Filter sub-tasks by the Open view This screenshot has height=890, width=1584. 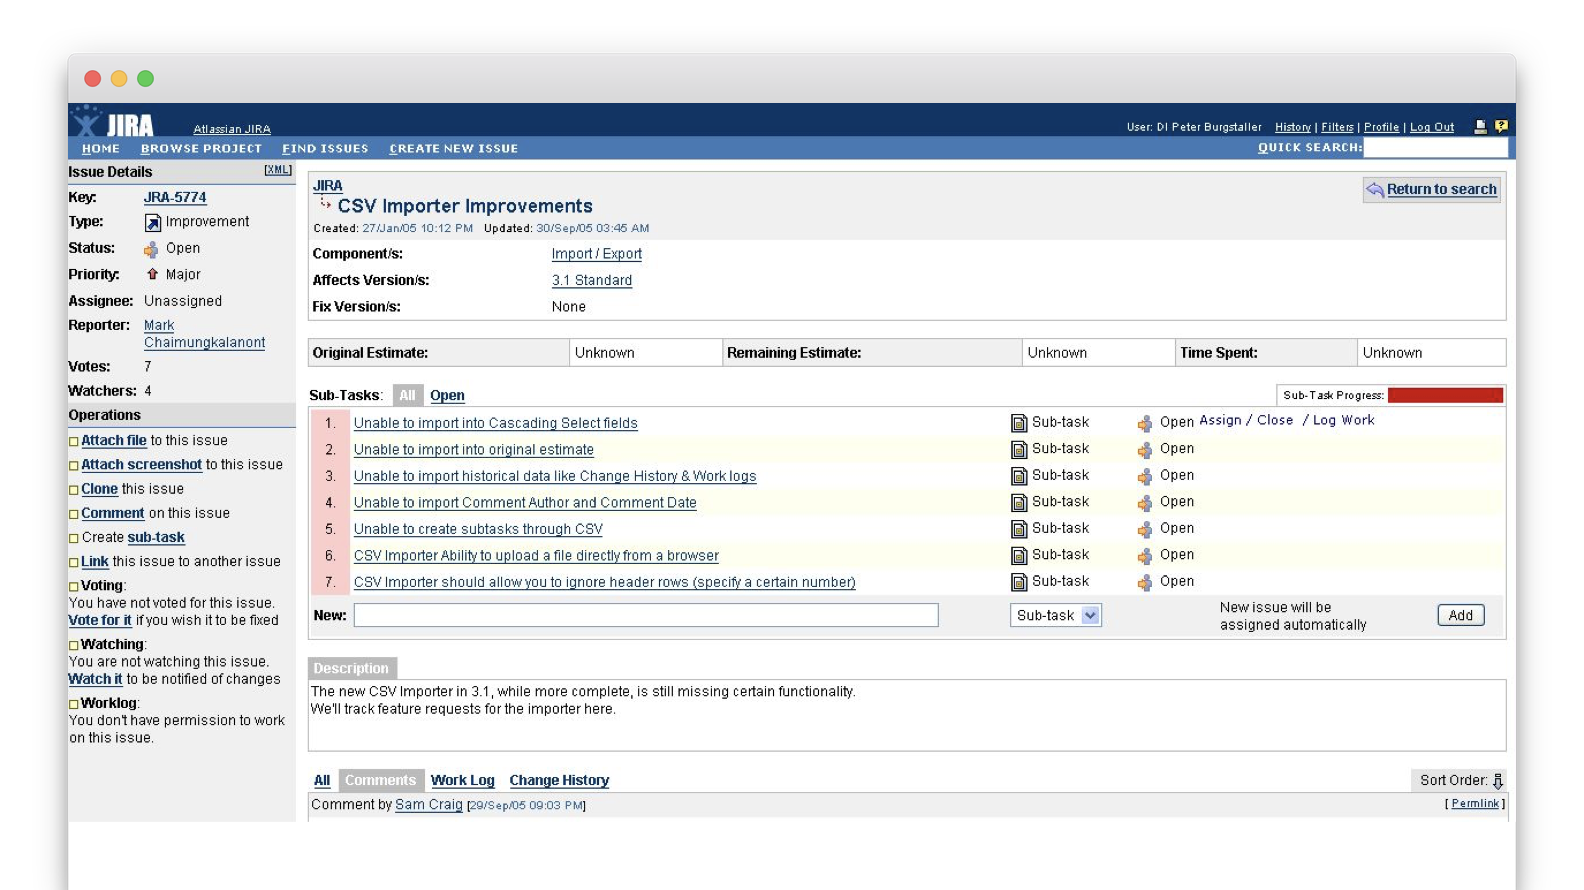[447, 396]
